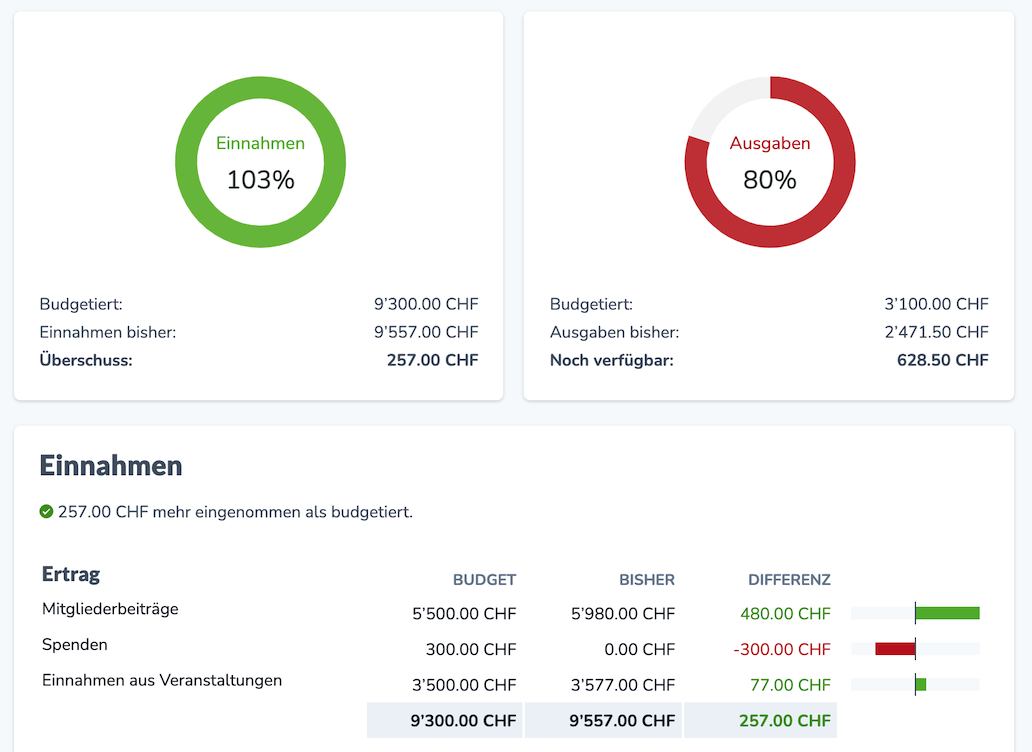This screenshot has width=1032, height=752.
Task: Click the green checkmark success icon
Action: coord(47,512)
